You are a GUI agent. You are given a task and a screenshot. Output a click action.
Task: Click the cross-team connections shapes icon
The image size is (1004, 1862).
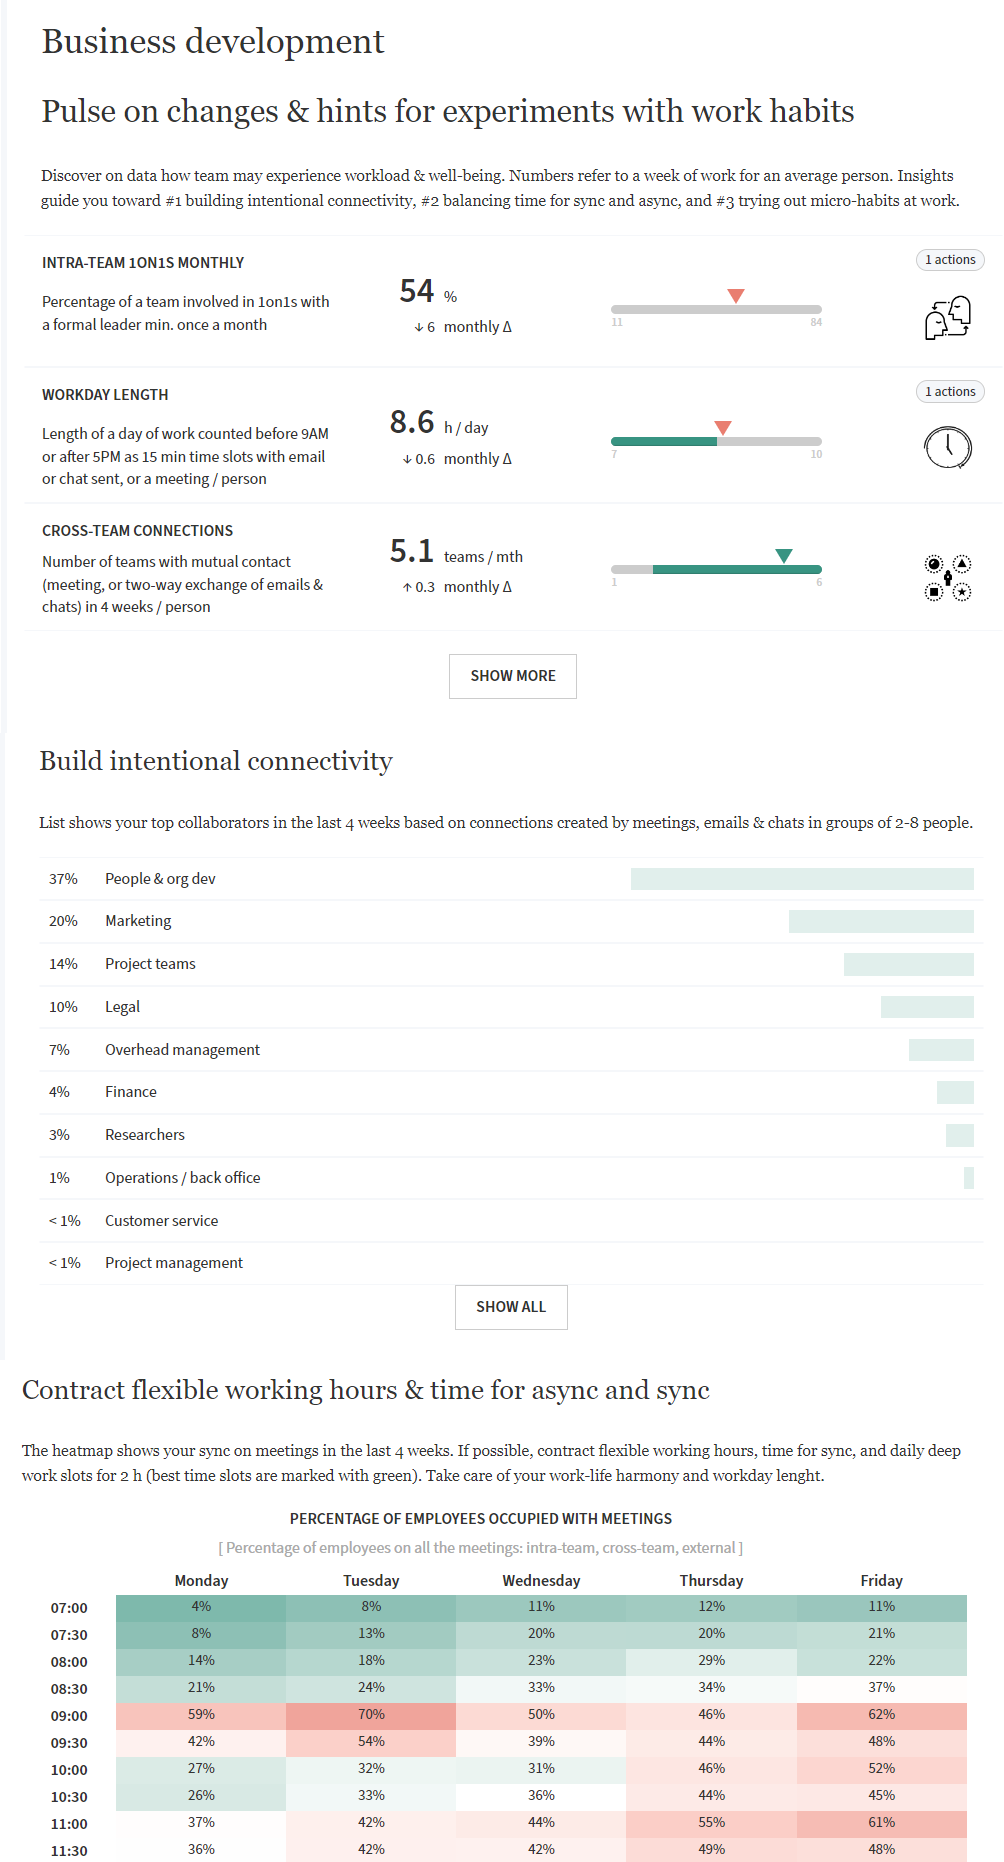tap(947, 578)
